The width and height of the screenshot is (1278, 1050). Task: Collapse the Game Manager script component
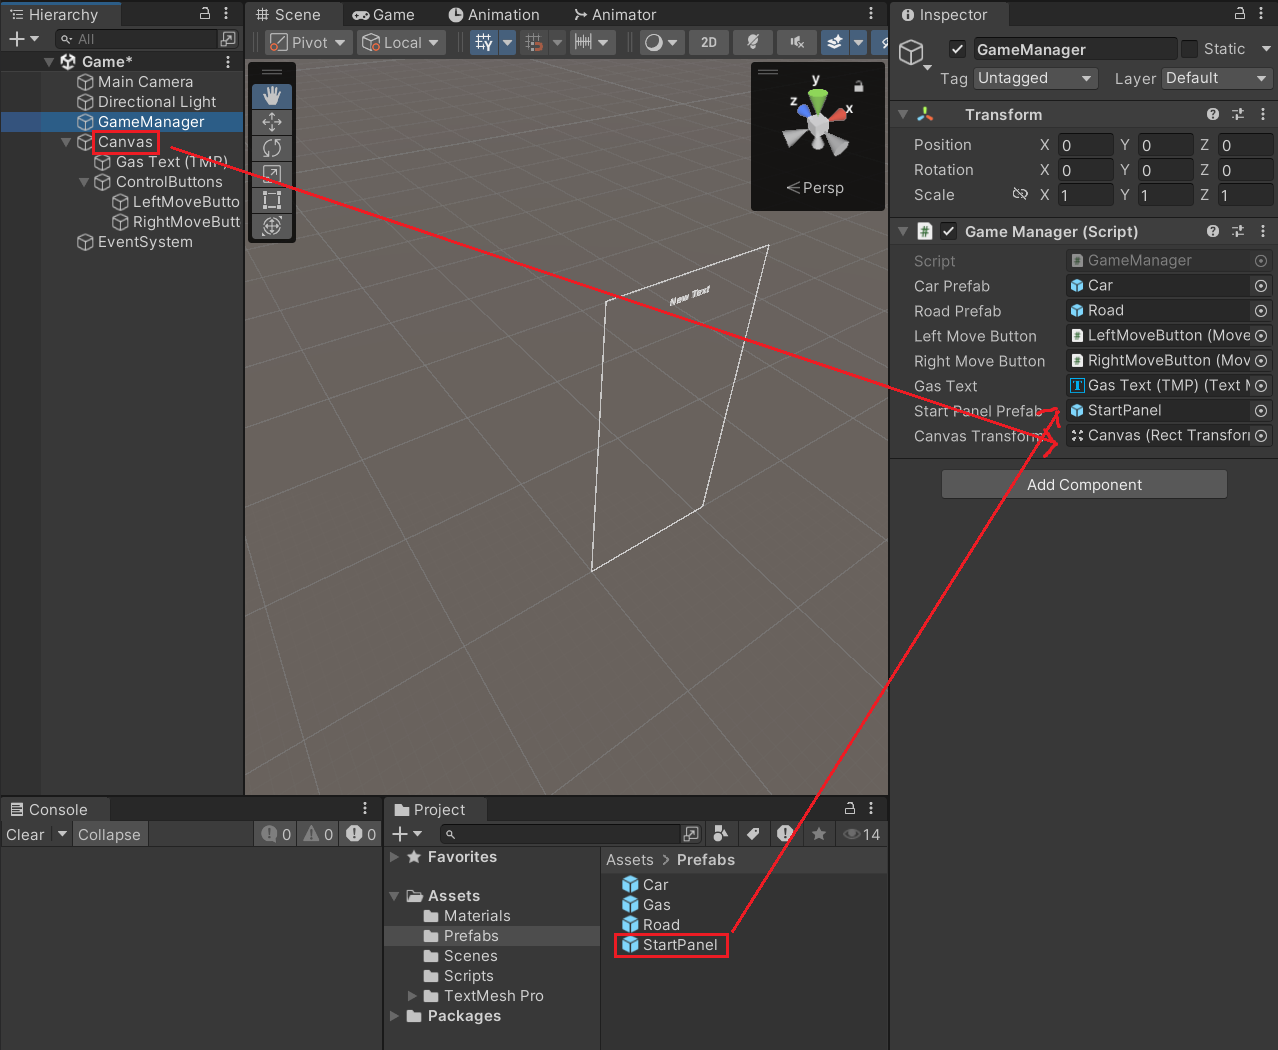click(x=903, y=232)
